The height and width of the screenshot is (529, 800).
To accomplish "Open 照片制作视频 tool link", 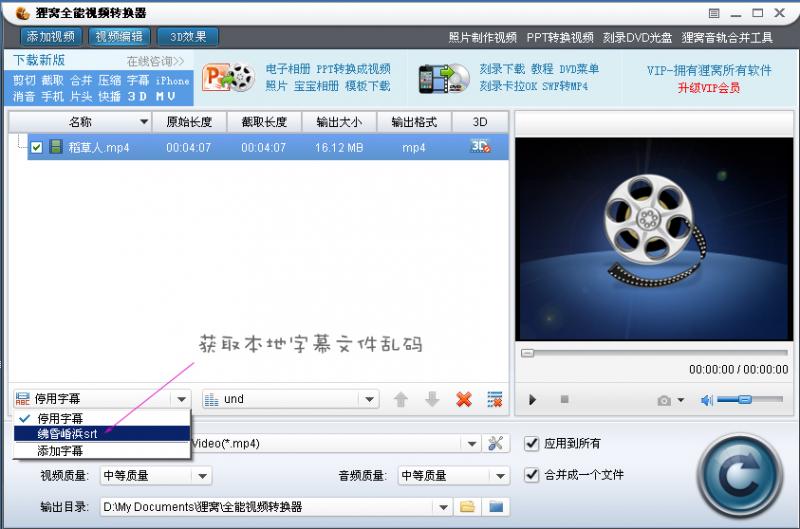I will point(483,38).
